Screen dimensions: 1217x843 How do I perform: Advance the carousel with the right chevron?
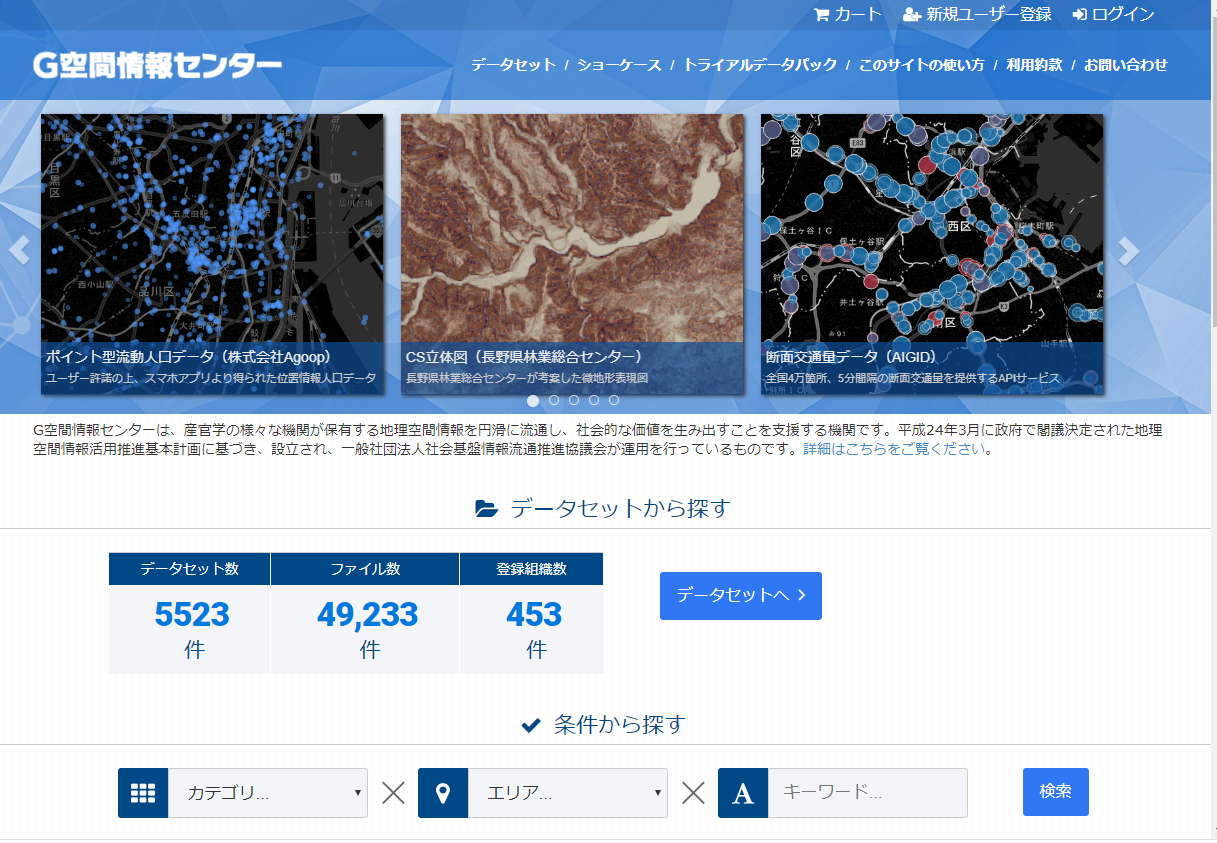[1128, 250]
